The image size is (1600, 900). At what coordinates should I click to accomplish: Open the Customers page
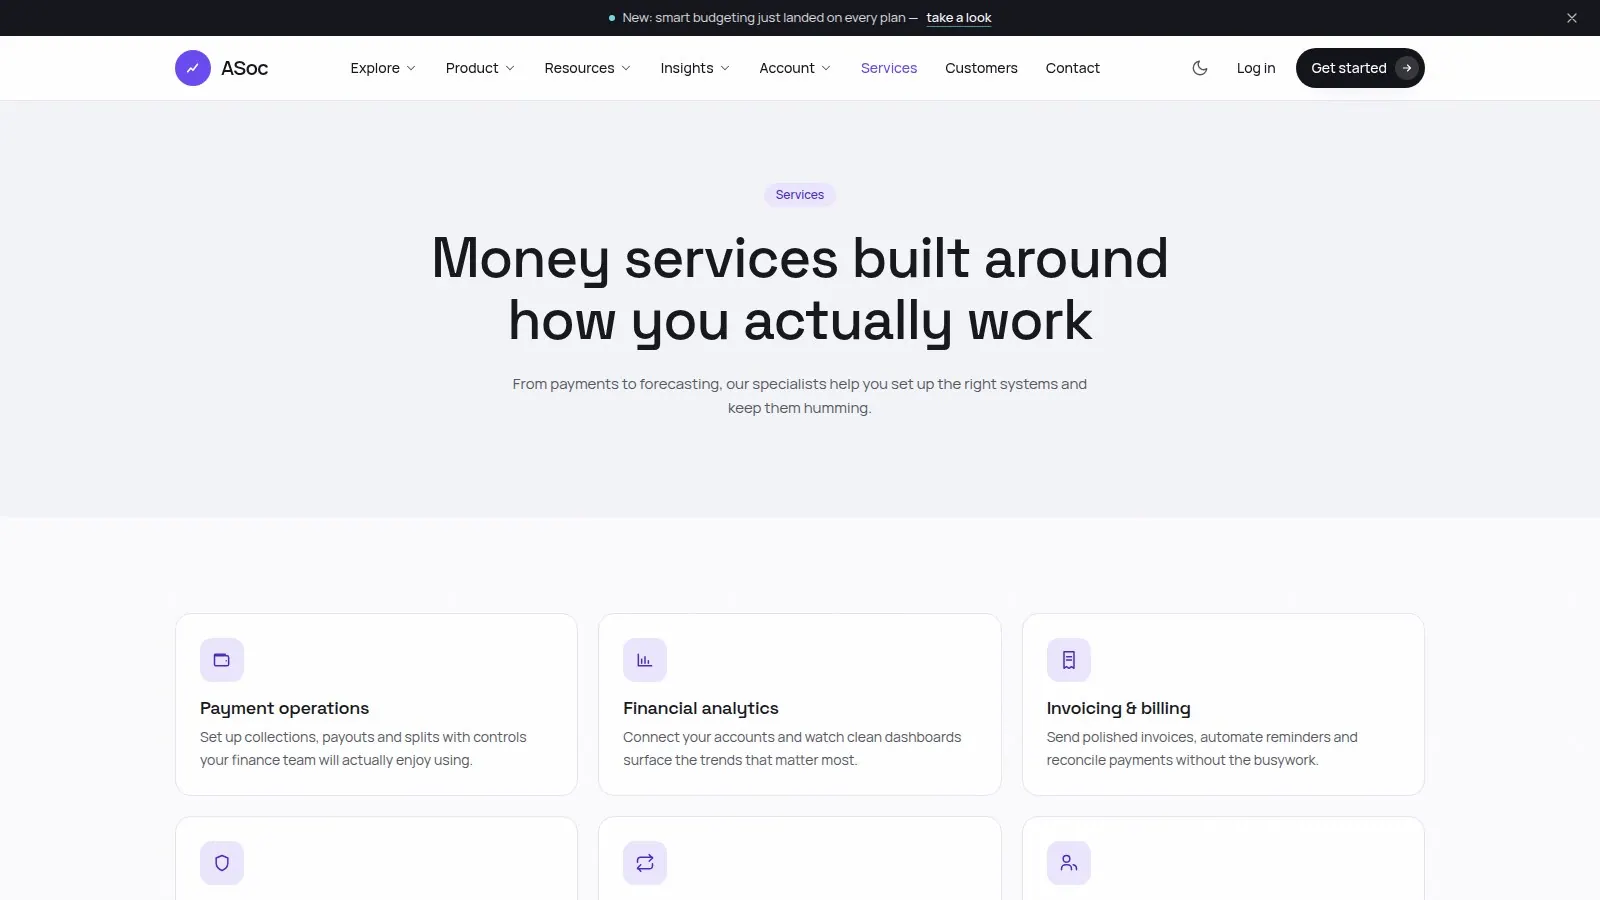click(981, 68)
